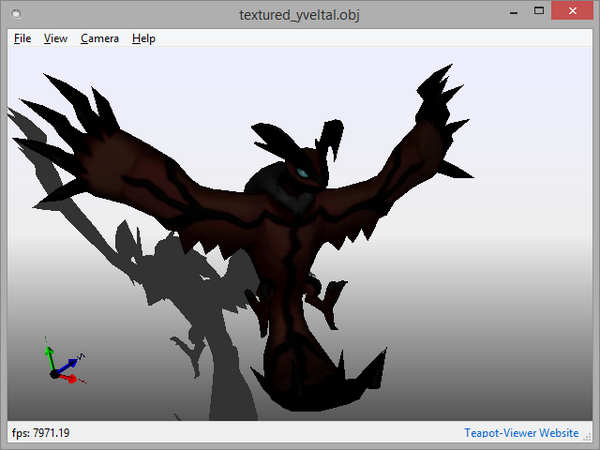
Task: Open the View menu
Action: [55, 39]
